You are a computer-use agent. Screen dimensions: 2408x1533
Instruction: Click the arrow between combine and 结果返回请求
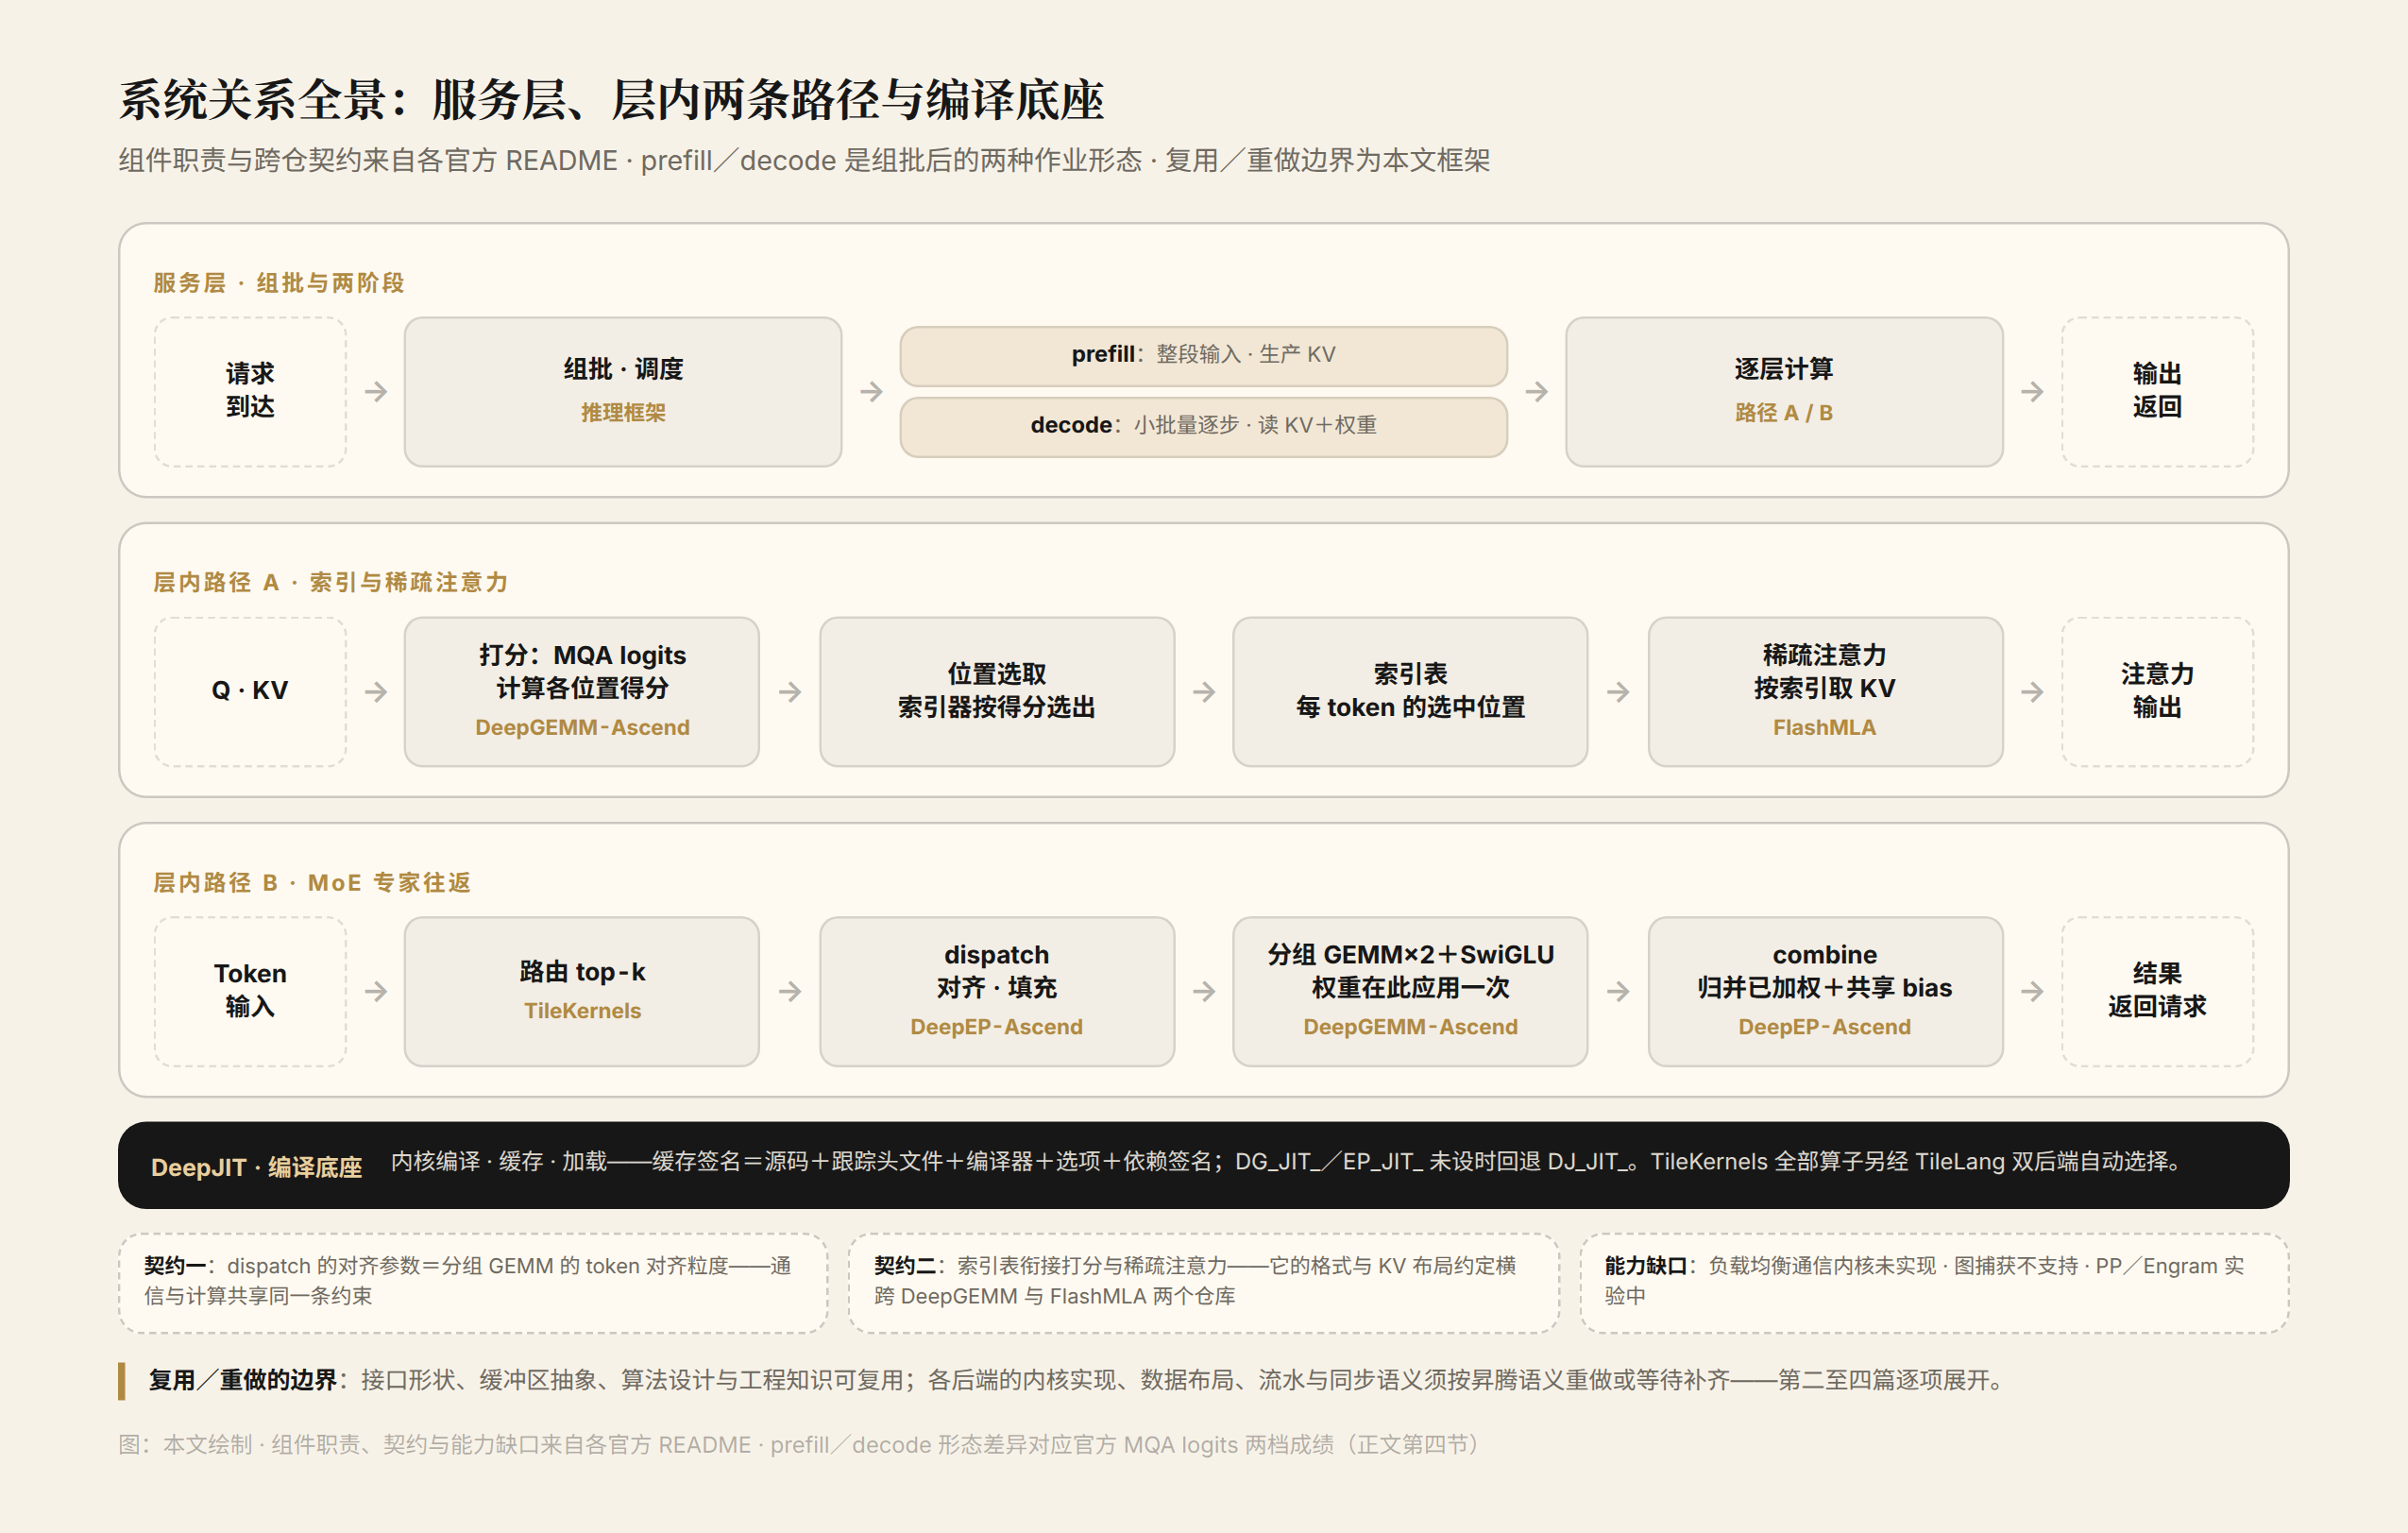2032,991
